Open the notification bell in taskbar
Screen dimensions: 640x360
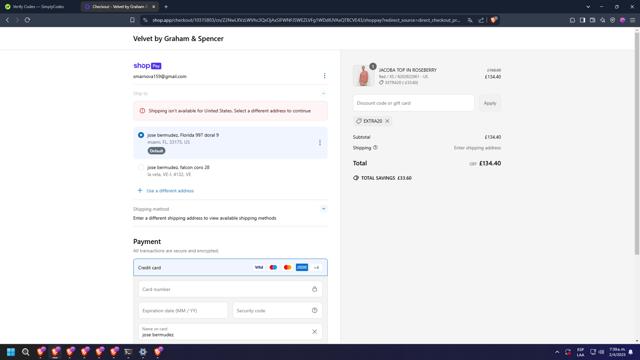(x=631, y=352)
